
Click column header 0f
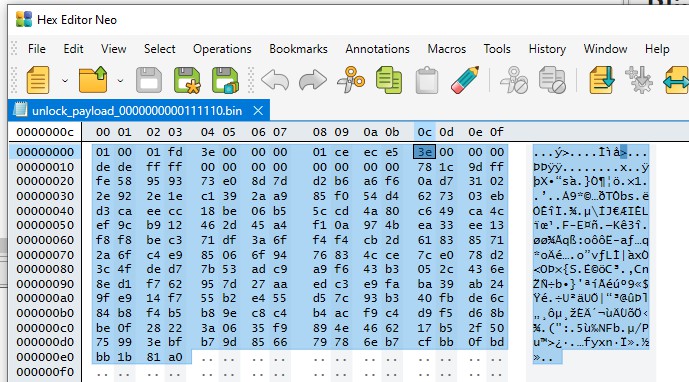[x=497, y=132]
